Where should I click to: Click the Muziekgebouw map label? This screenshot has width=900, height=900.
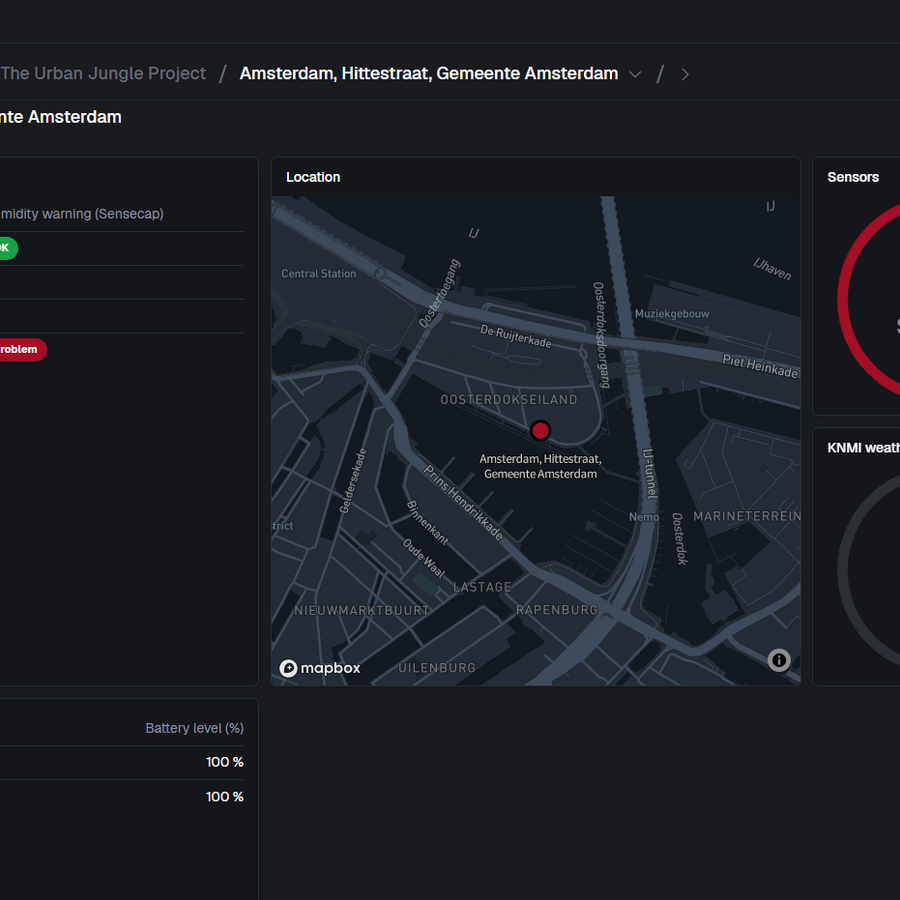672,314
